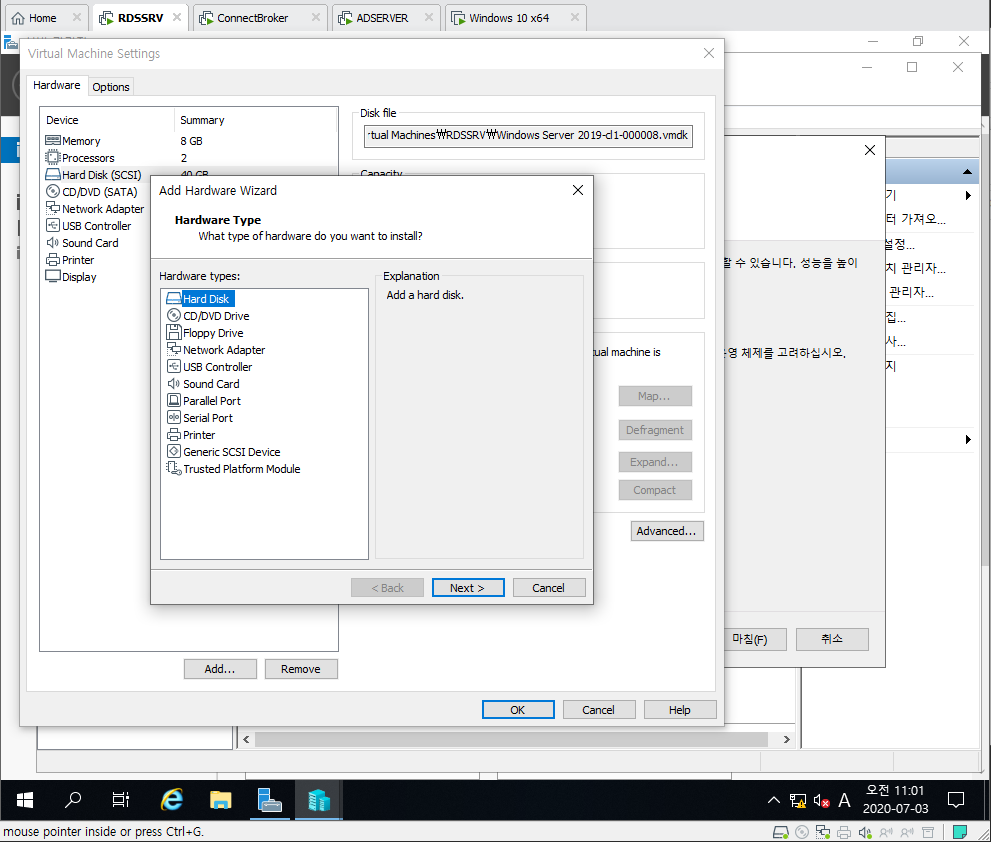
Task: Open taskbar search magnifier
Action: click(x=73, y=800)
